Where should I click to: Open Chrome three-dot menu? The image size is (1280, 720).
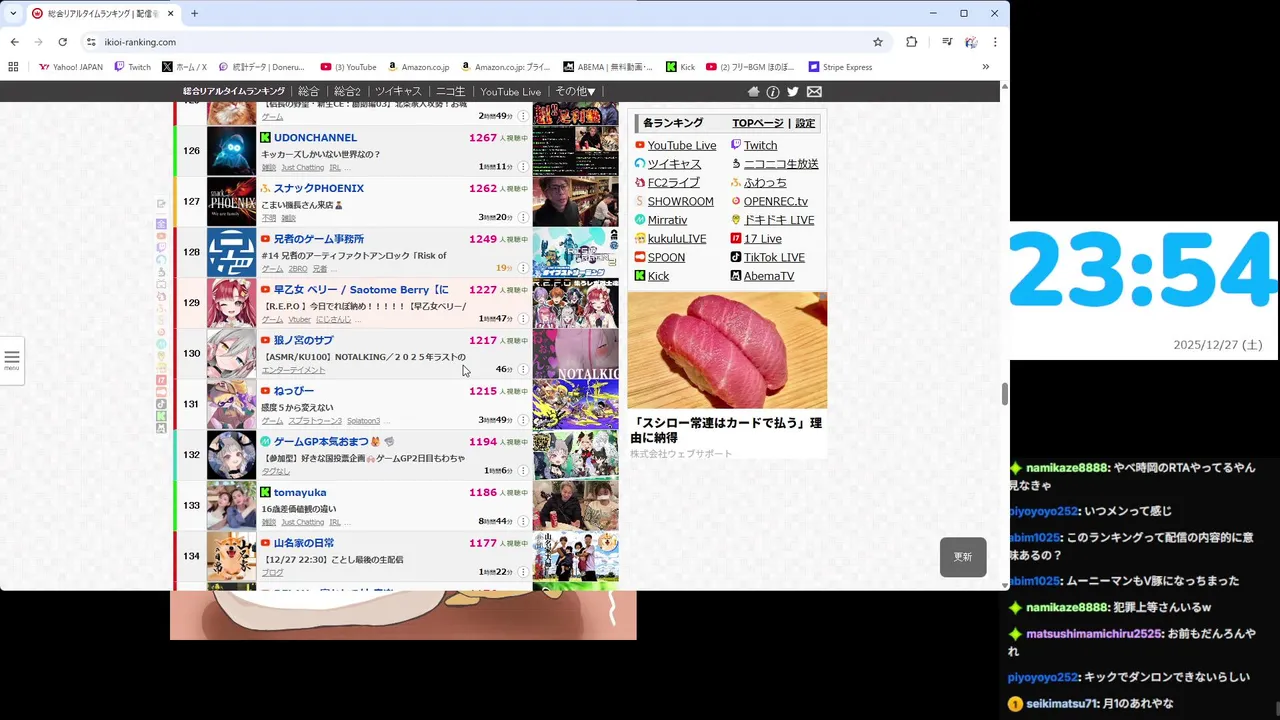pos(995,42)
